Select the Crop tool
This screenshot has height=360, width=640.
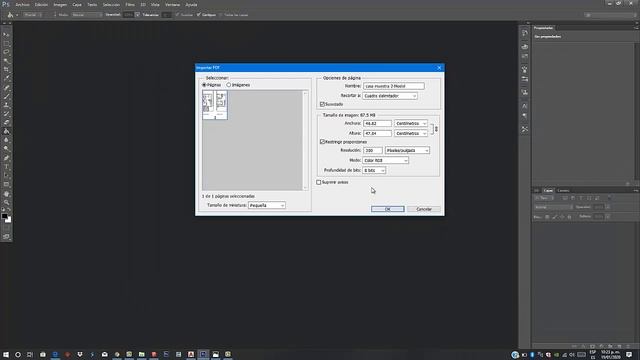click(x=6, y=70)
